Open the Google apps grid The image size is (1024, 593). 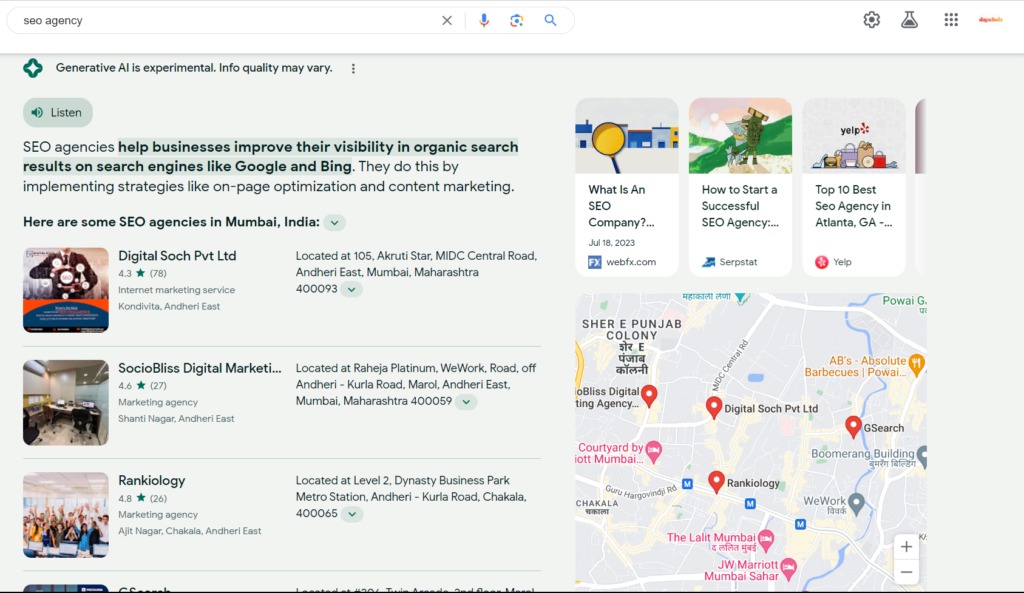[951, 20]
